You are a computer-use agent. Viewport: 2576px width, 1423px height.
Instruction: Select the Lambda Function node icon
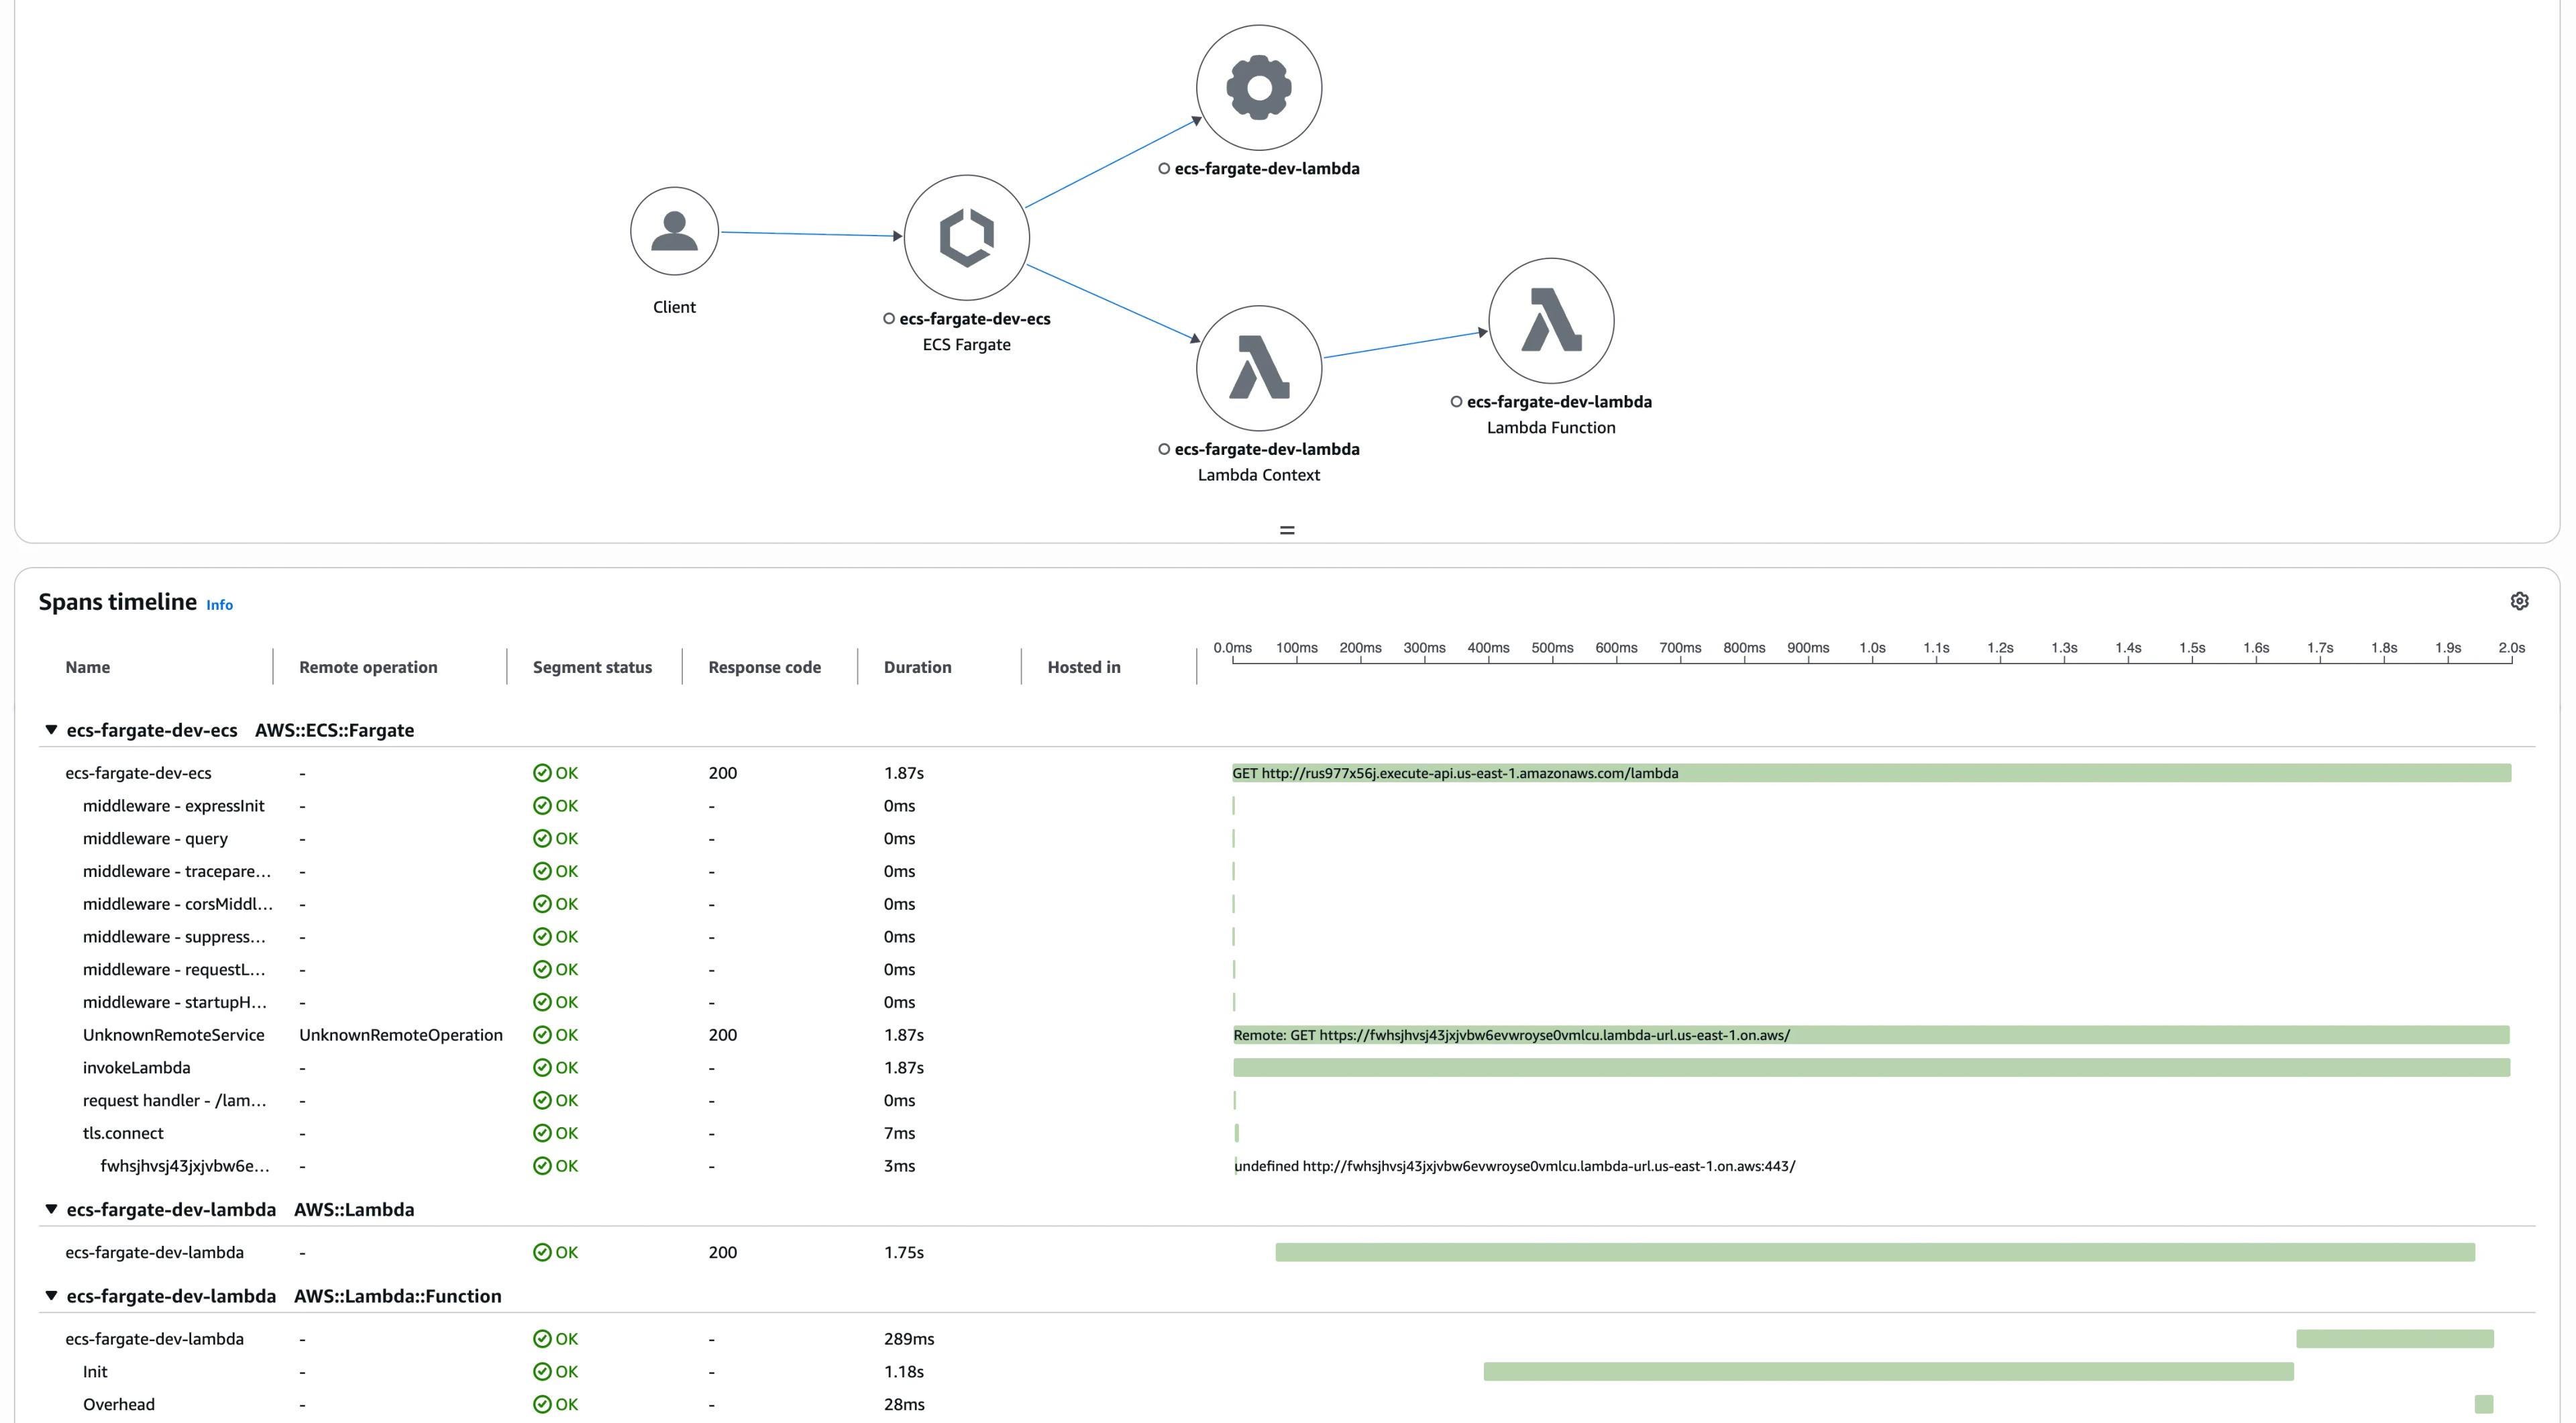[1550, 320]
